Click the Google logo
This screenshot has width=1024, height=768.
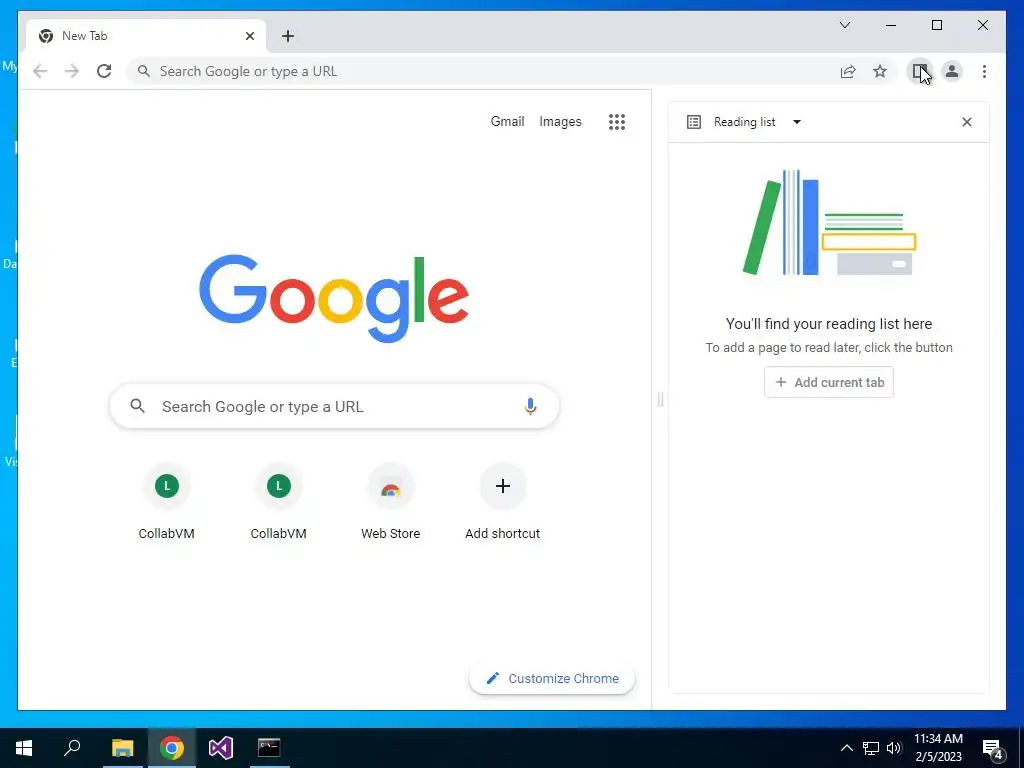point(334,298)
